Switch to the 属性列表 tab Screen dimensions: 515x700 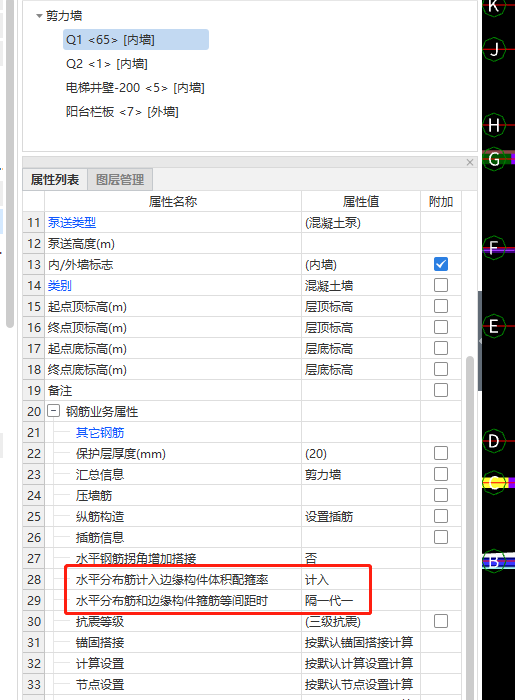coord(55,179)
